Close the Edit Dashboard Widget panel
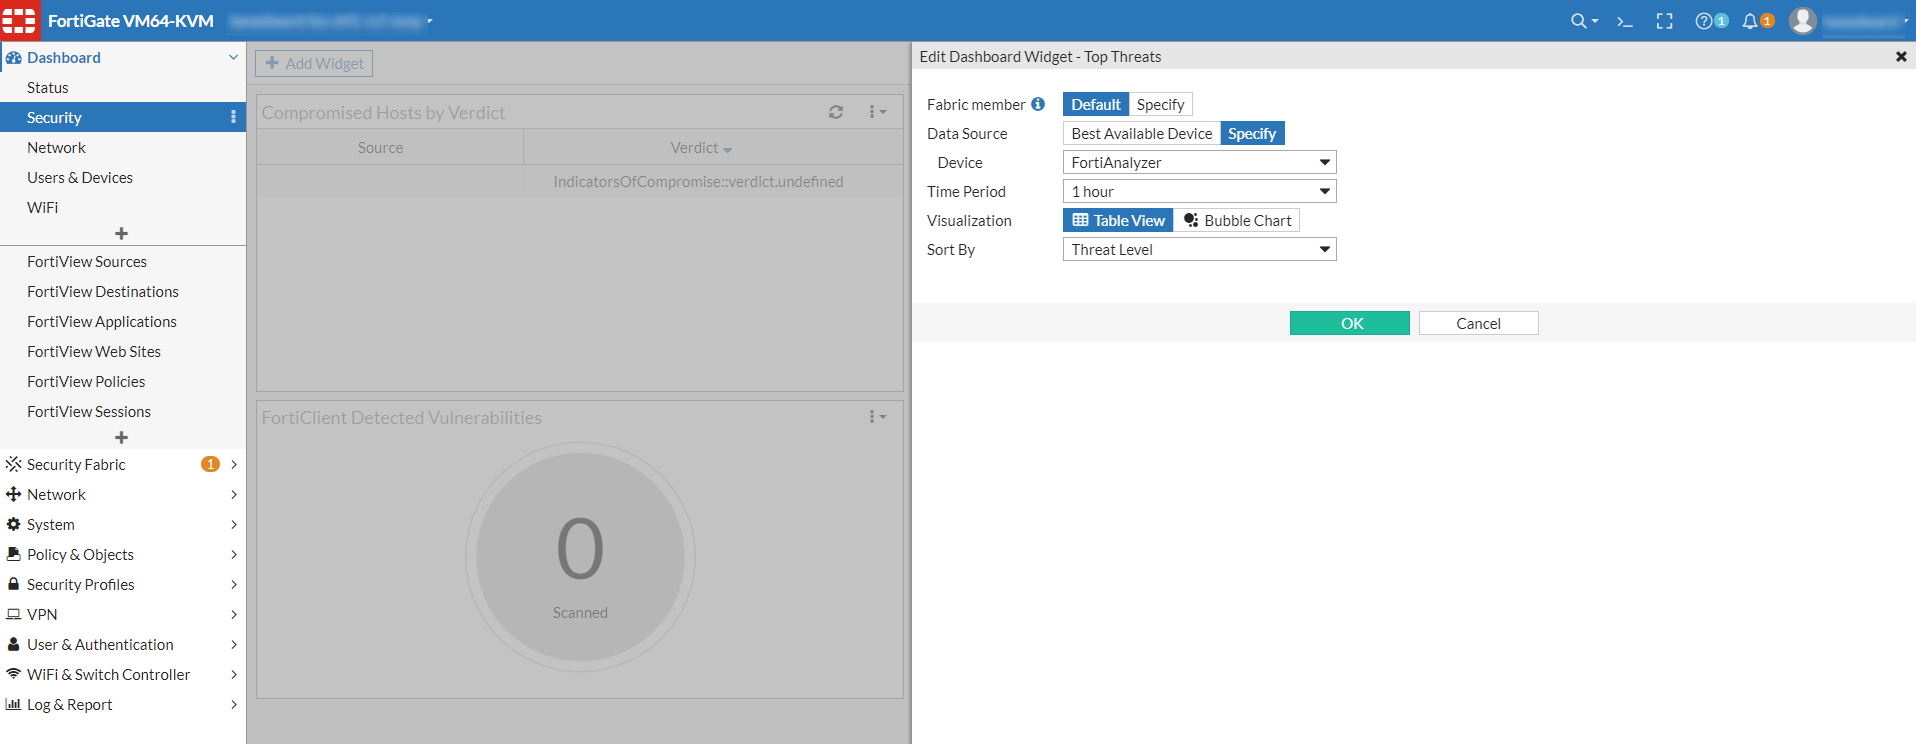Screen dimensions: 1916x744 1901,57
